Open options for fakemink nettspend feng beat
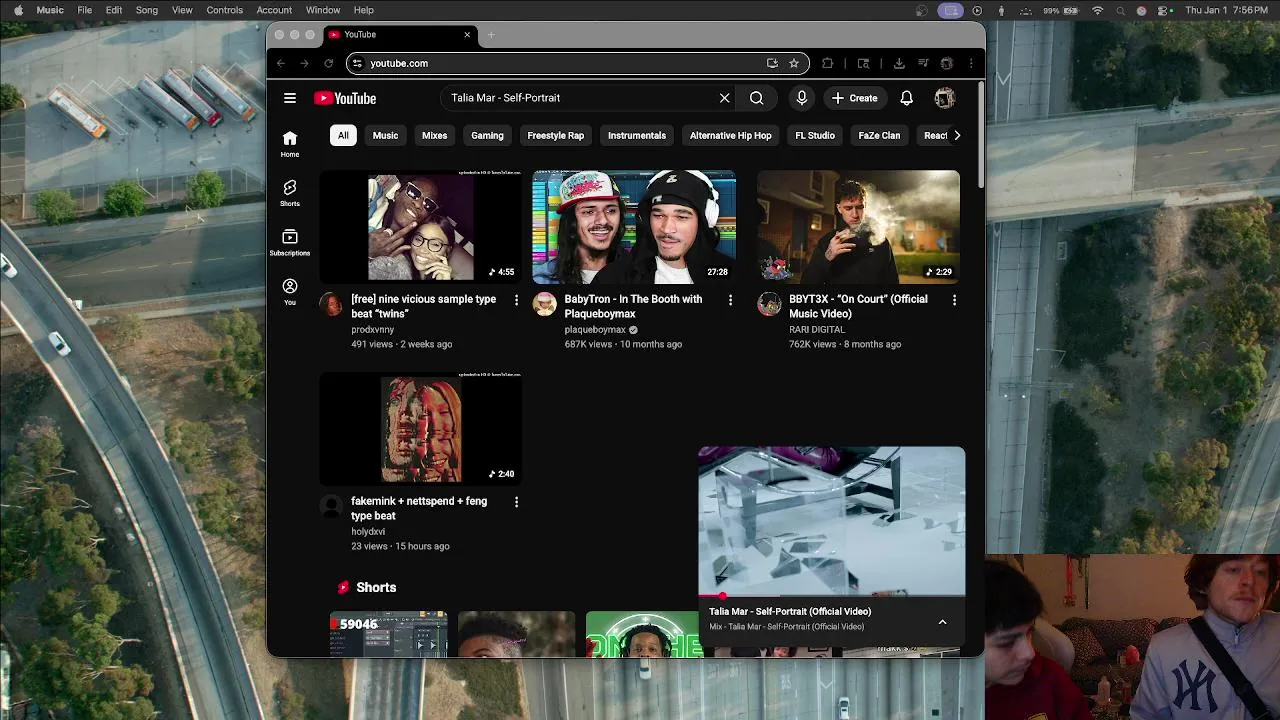This screenshot has width=1280, height=720. (516, 502)
